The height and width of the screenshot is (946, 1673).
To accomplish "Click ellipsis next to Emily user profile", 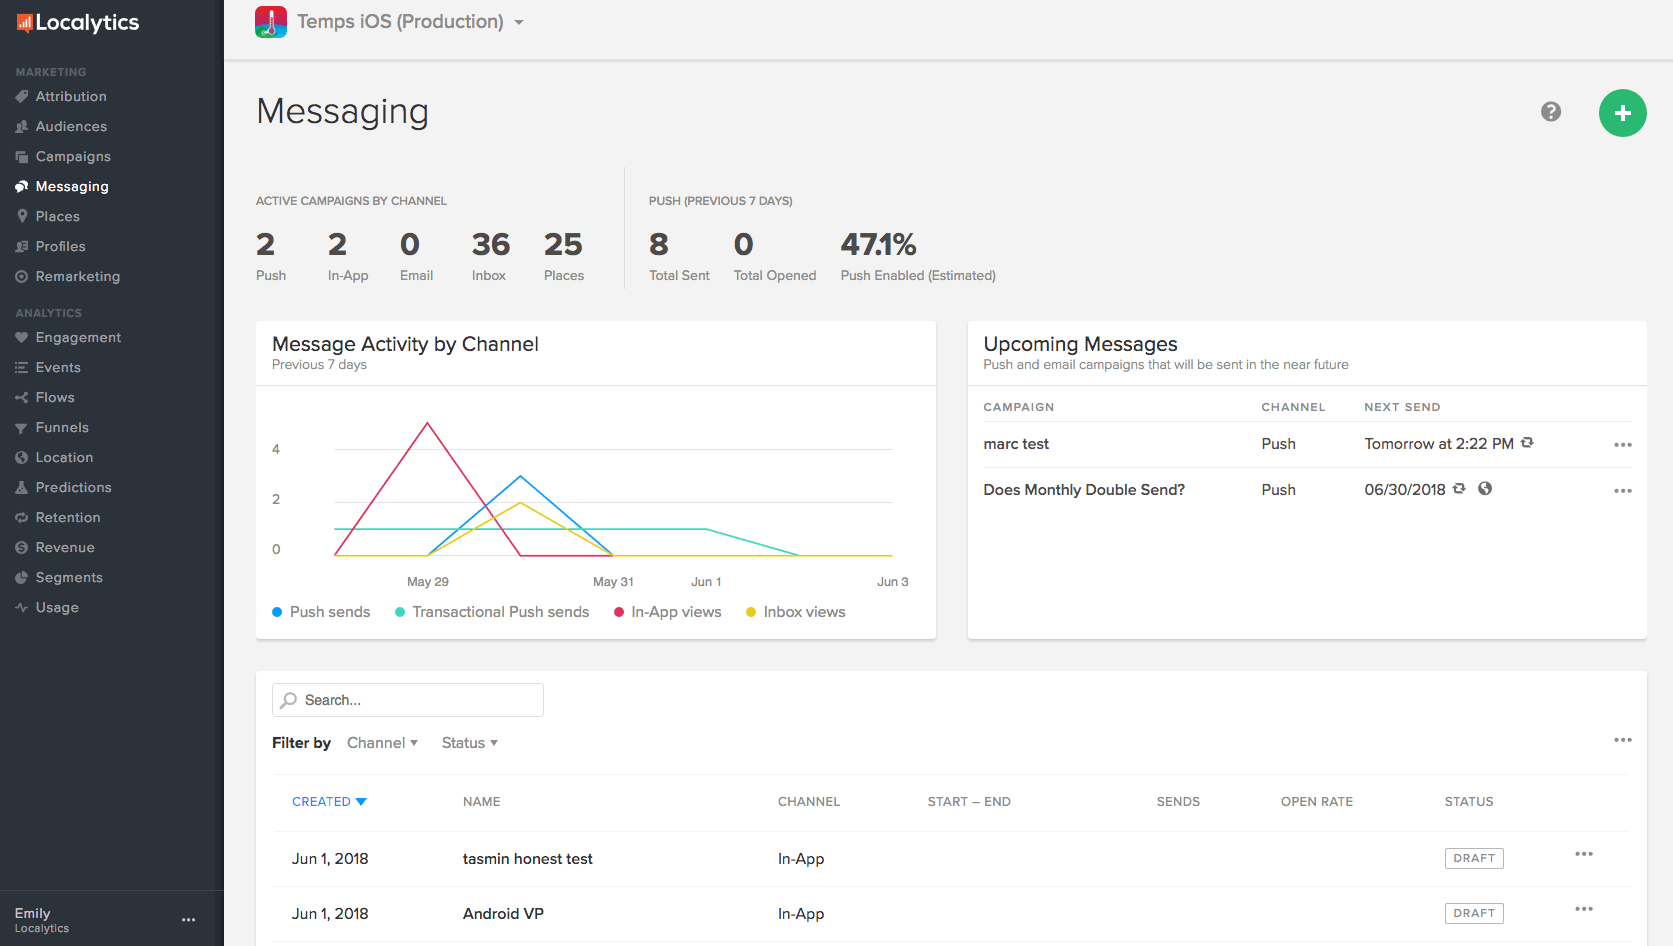I will (188, 920).
